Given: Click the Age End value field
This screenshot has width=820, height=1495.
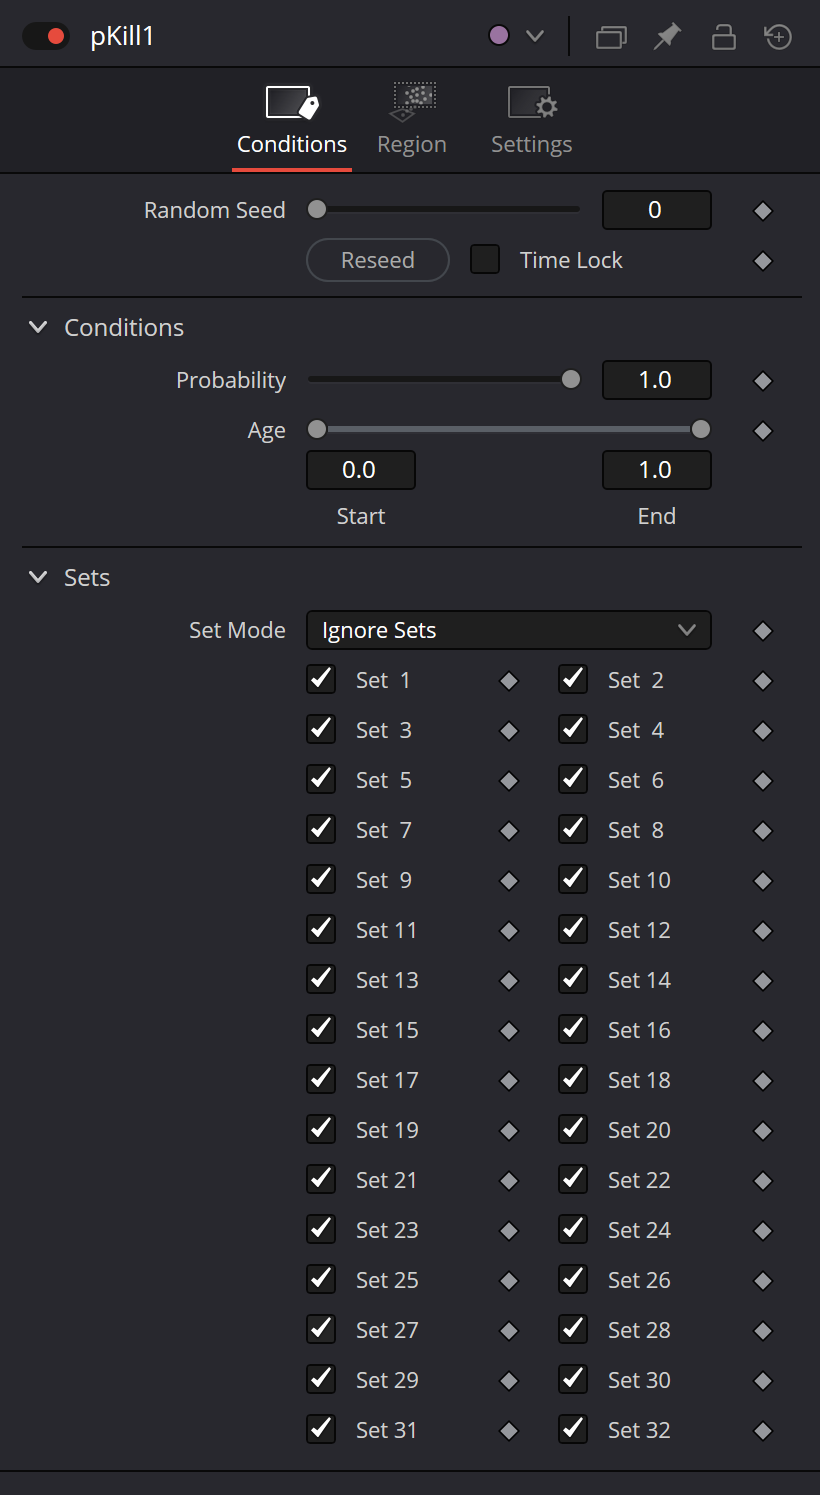Looking at the screenshot, I should pyautogui.click(x=656, y=470).
